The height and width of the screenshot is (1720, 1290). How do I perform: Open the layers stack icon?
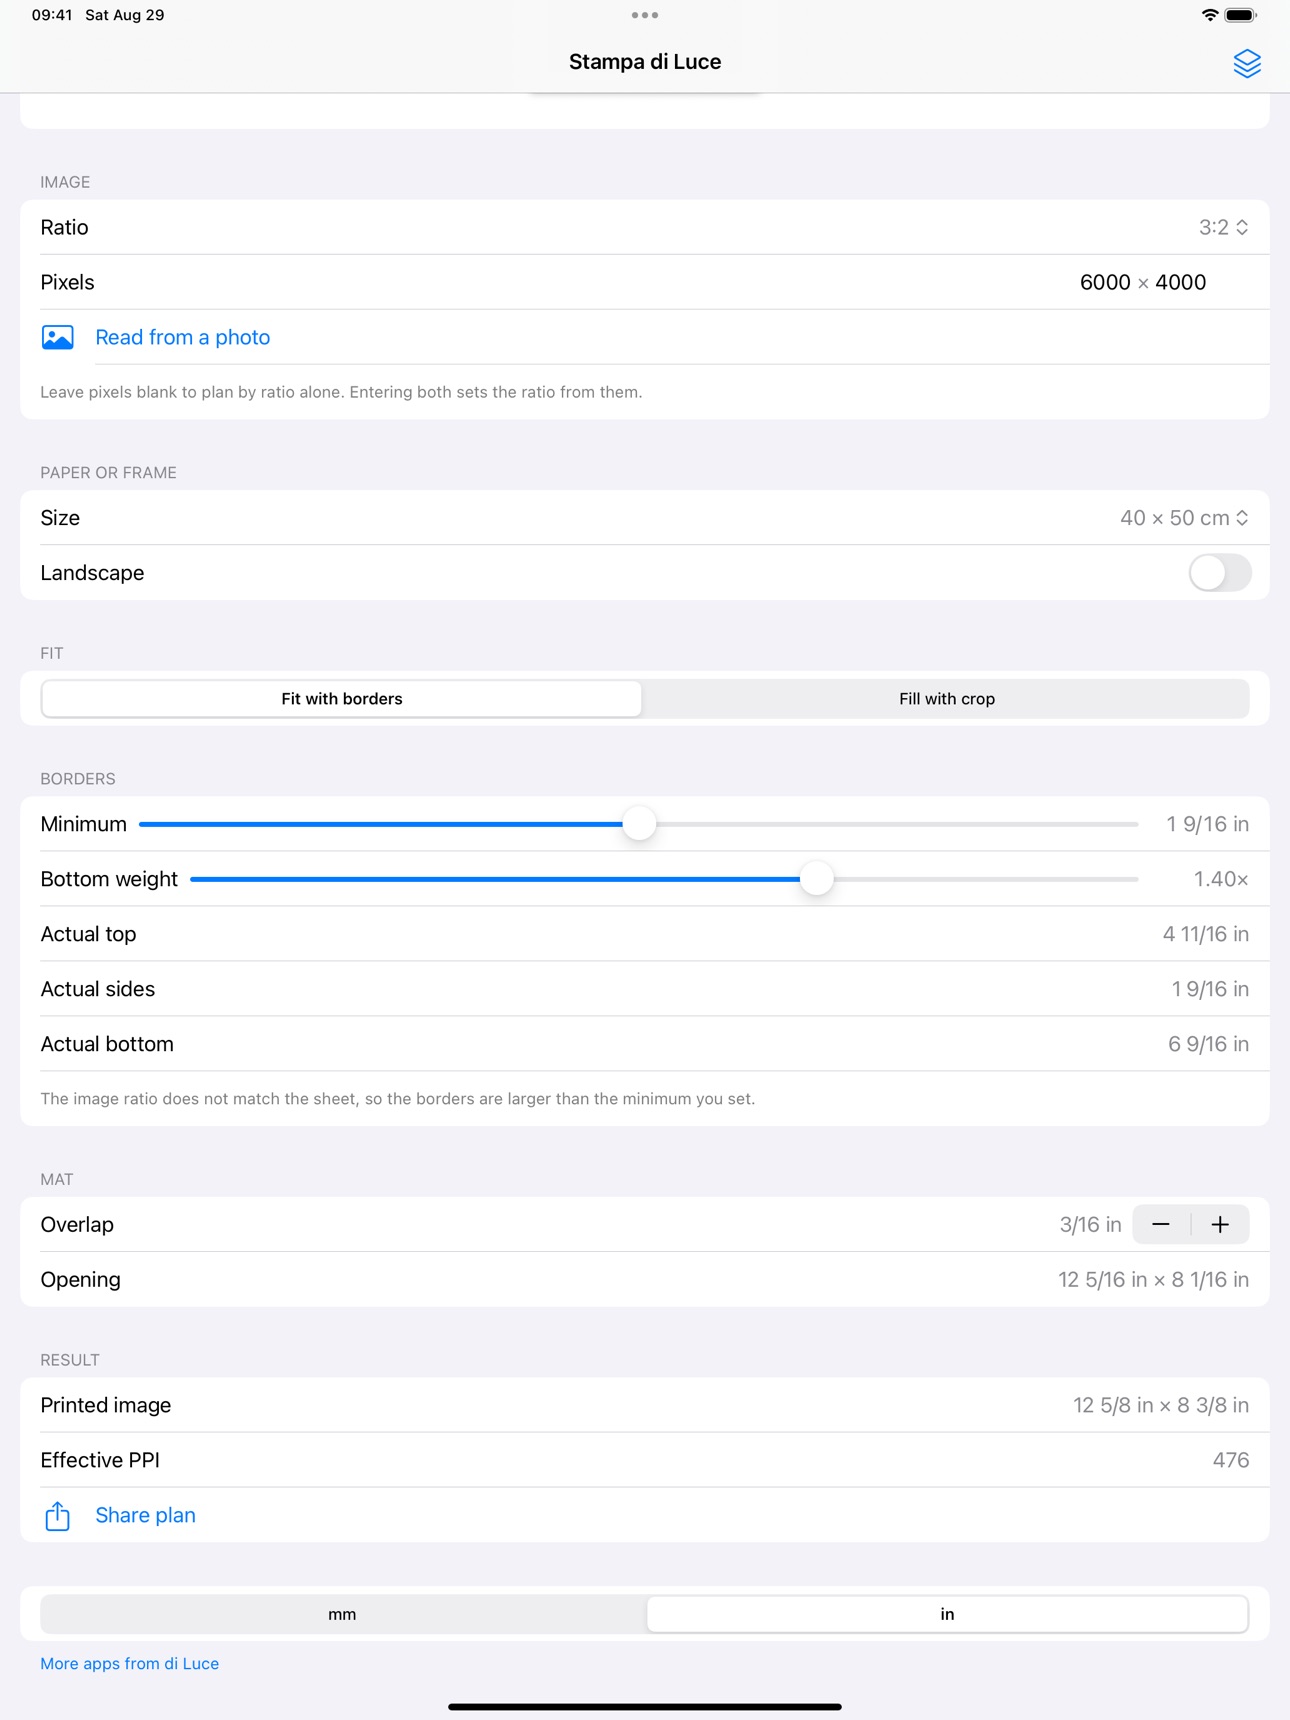point(1246,63)
